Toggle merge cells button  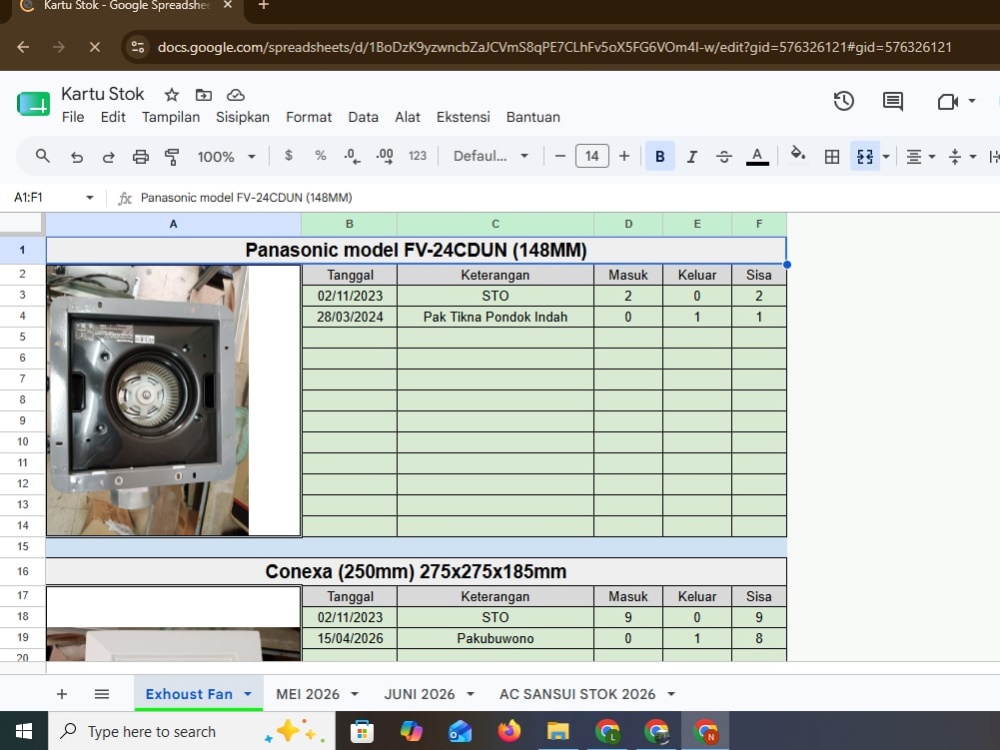(x=865, y=156)
